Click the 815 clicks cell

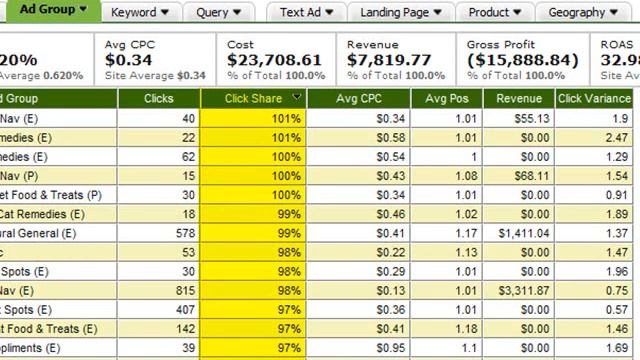[158, 291]
